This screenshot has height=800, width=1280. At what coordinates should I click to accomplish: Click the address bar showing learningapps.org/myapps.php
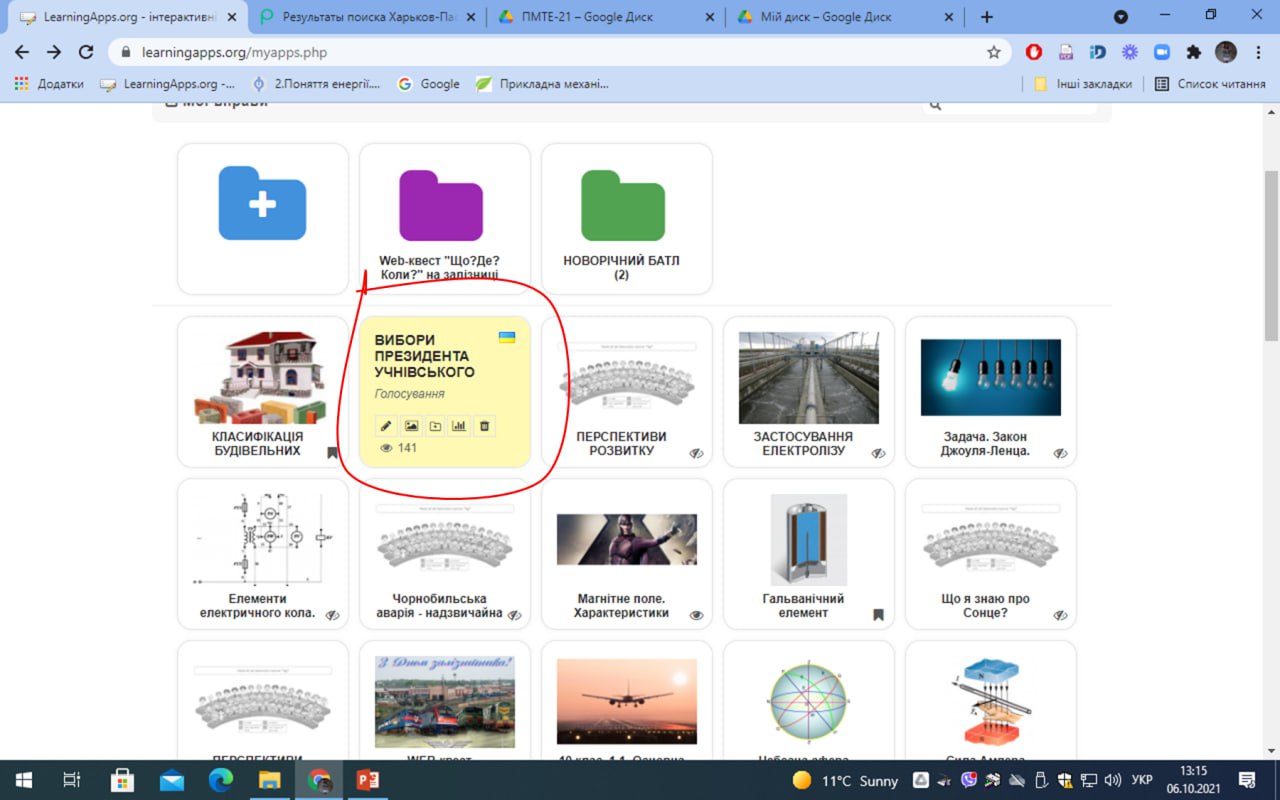pos(560,52)
